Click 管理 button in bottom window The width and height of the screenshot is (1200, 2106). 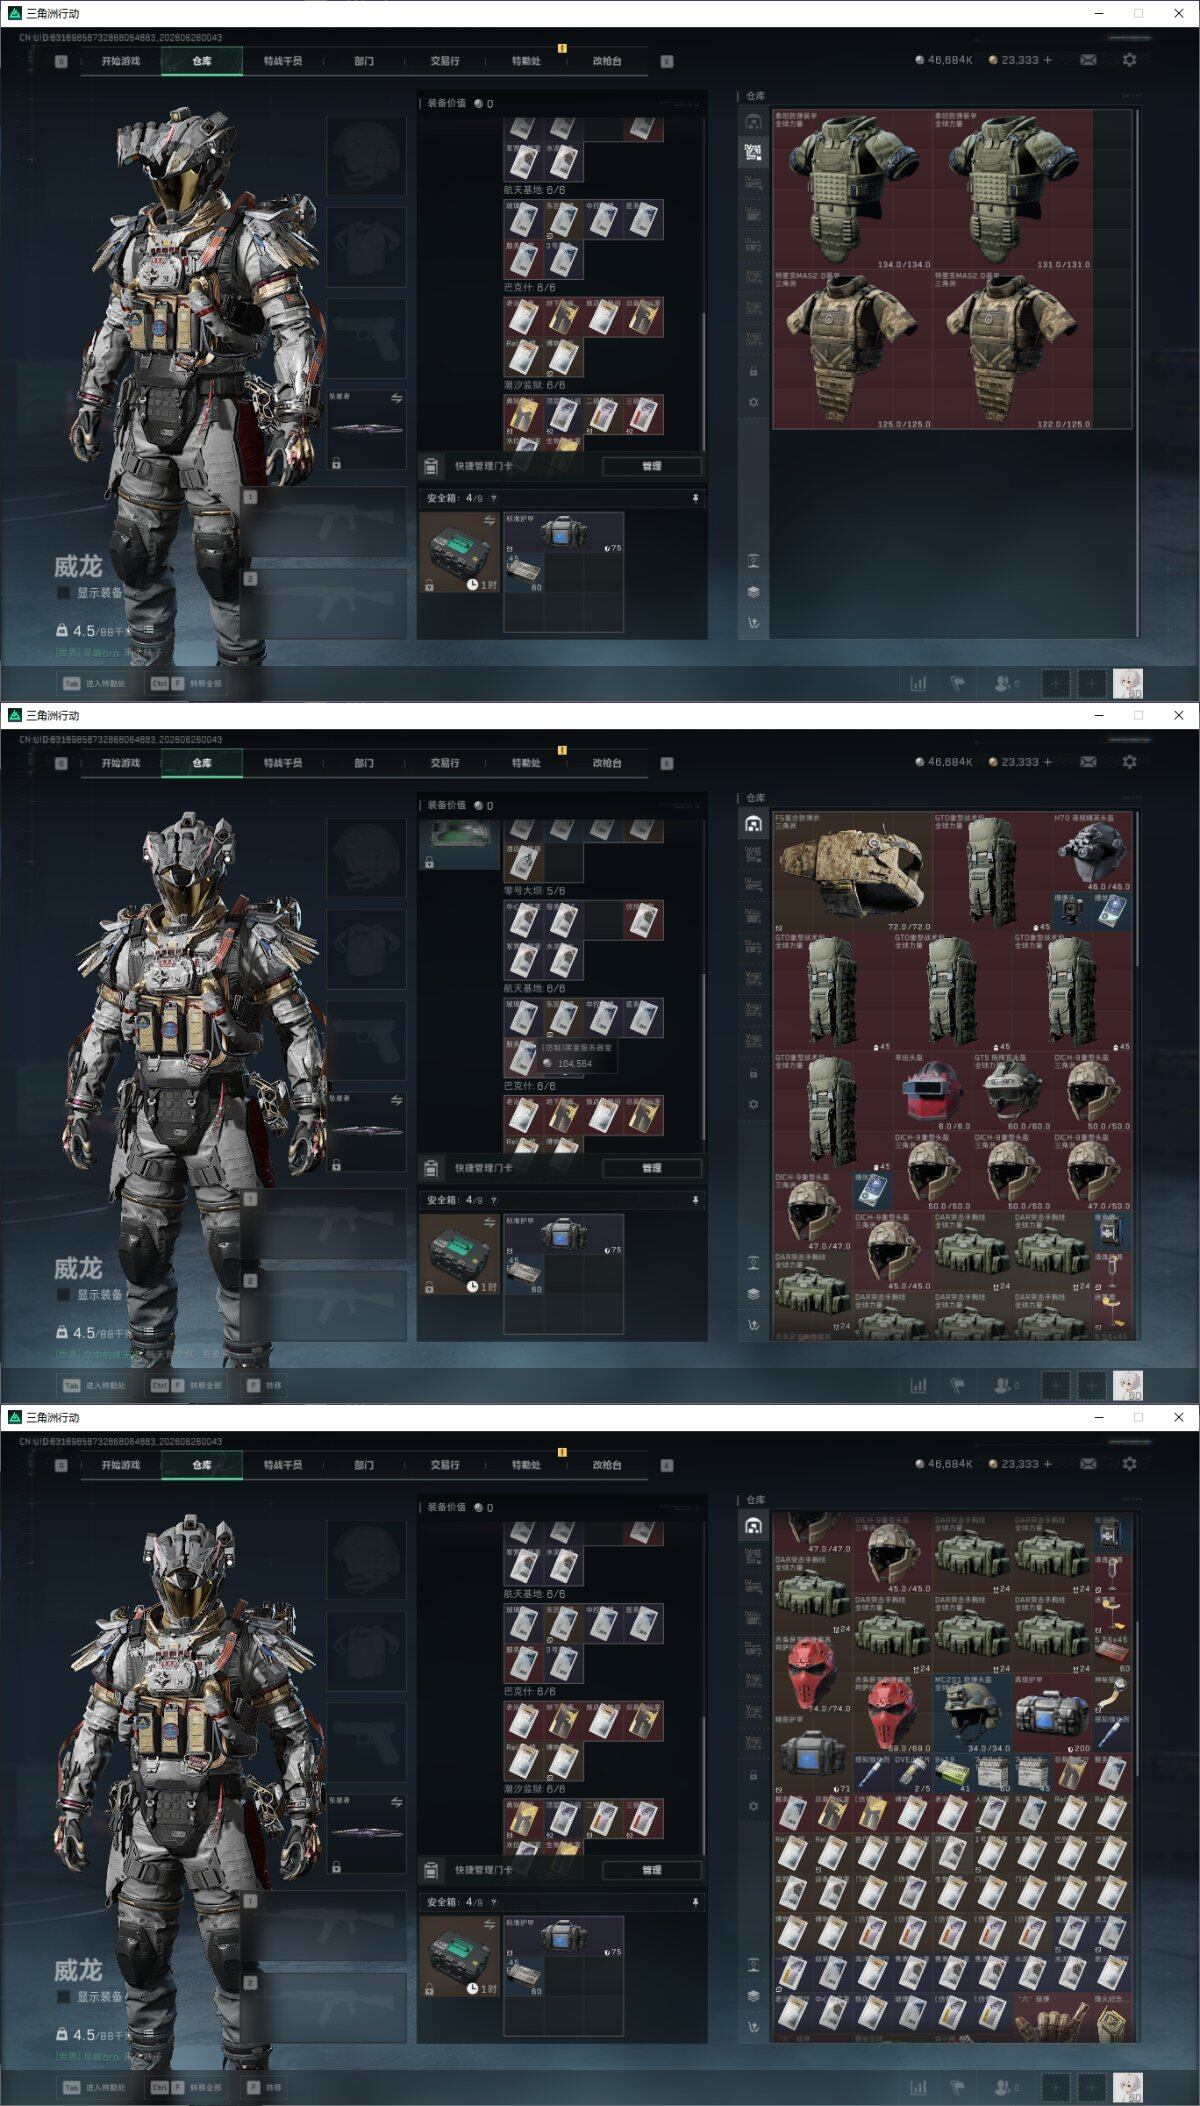click(x=652, y=1870)
